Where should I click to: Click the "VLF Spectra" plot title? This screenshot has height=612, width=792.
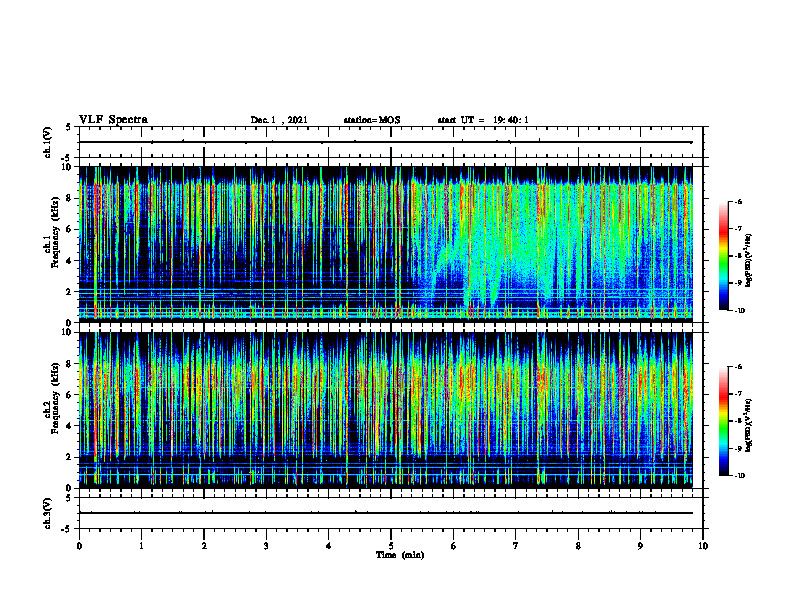(114, 120)
